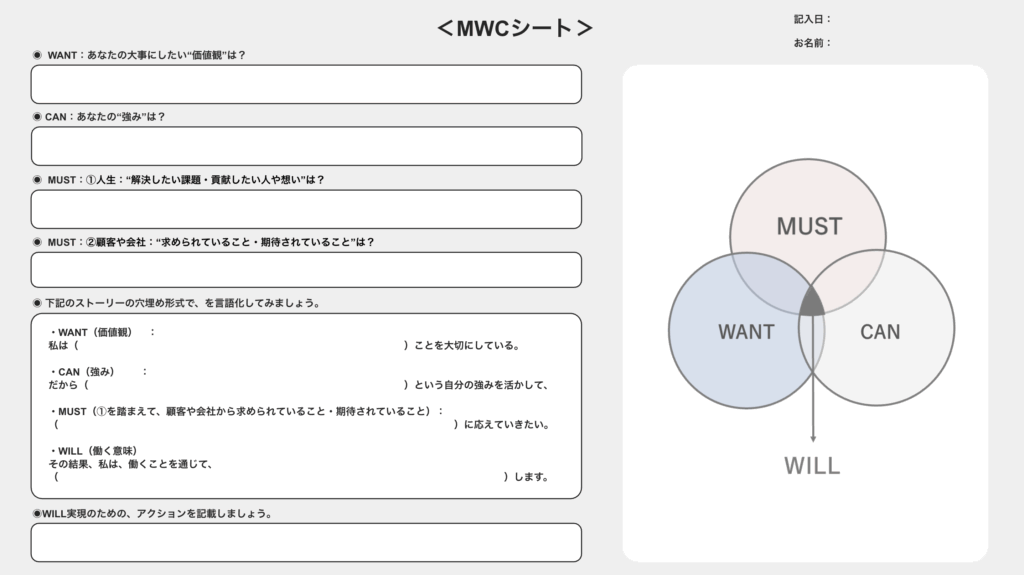
Task: Click the blank in the 私は sentence
Action: click(240, 346)
